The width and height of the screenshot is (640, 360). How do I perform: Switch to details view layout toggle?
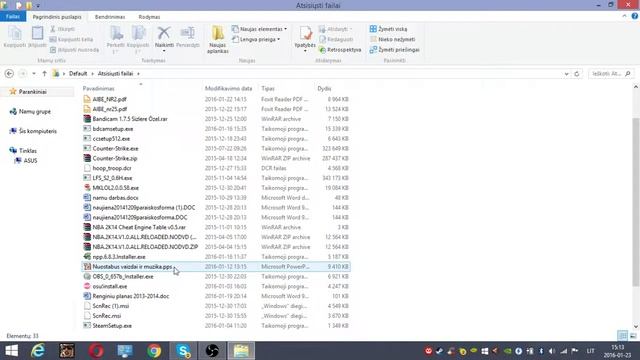click(x=622, y=336)
